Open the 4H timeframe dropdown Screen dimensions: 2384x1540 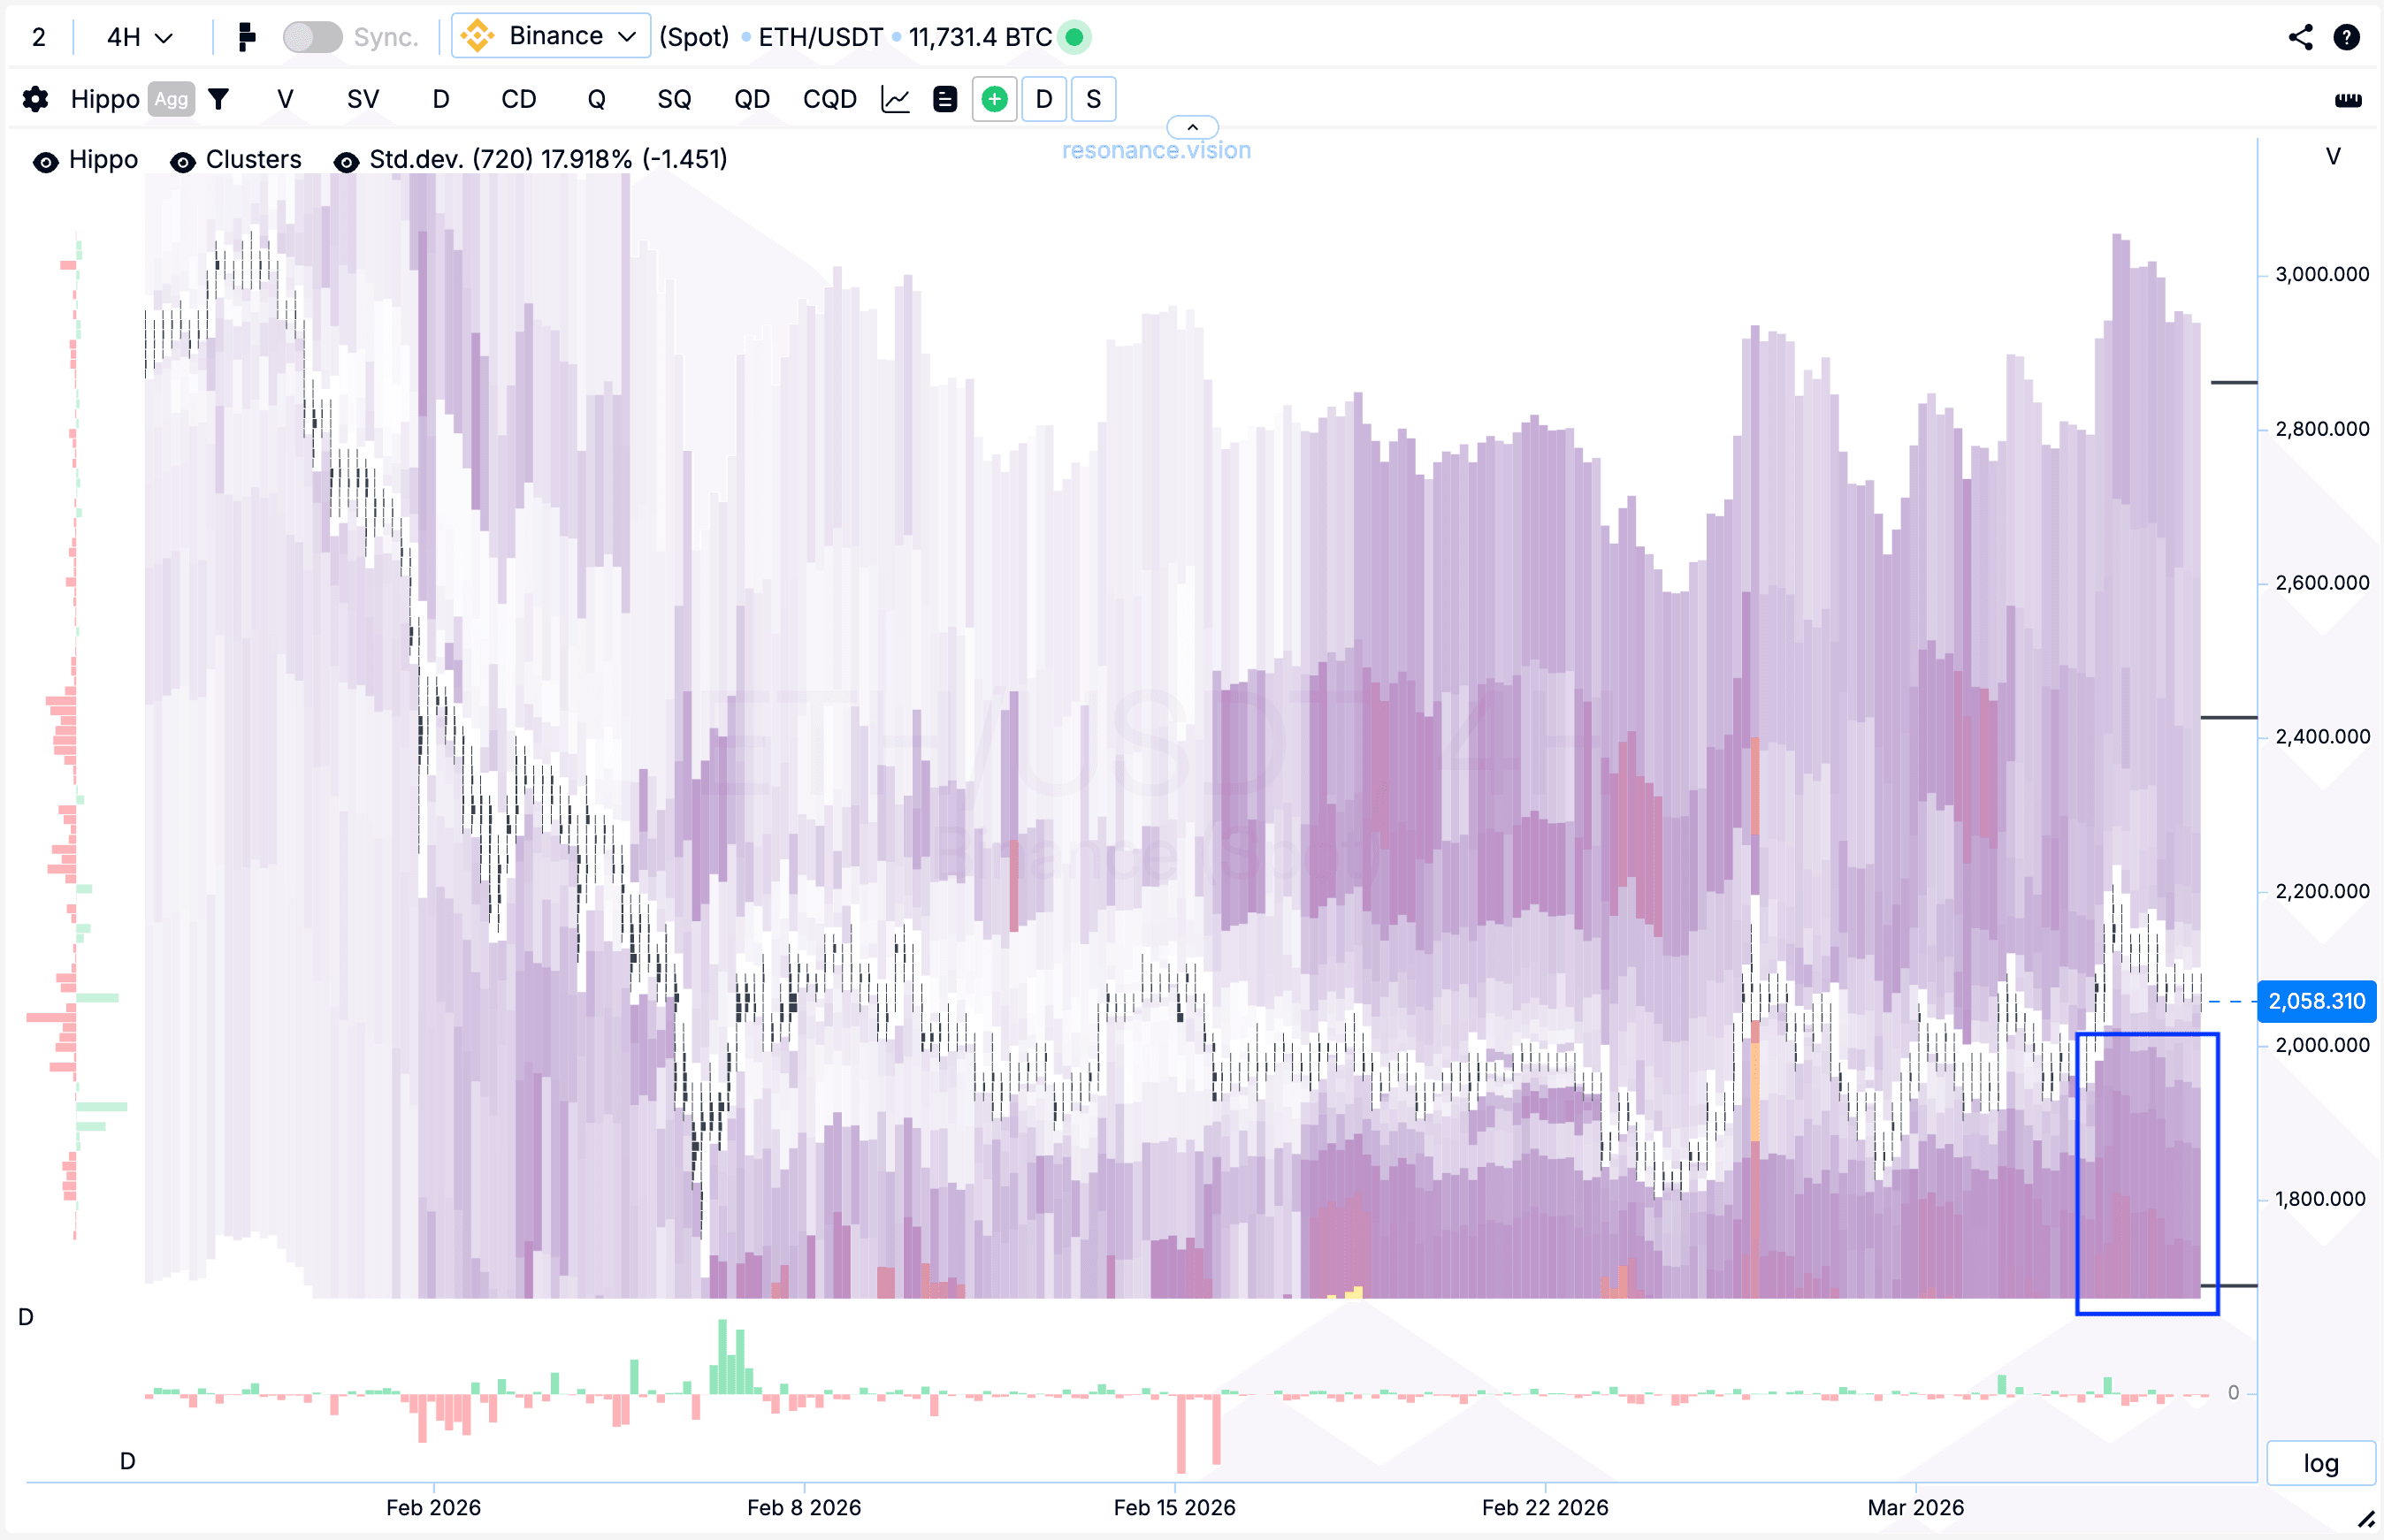pyautogui.click(x=140, y=37)
